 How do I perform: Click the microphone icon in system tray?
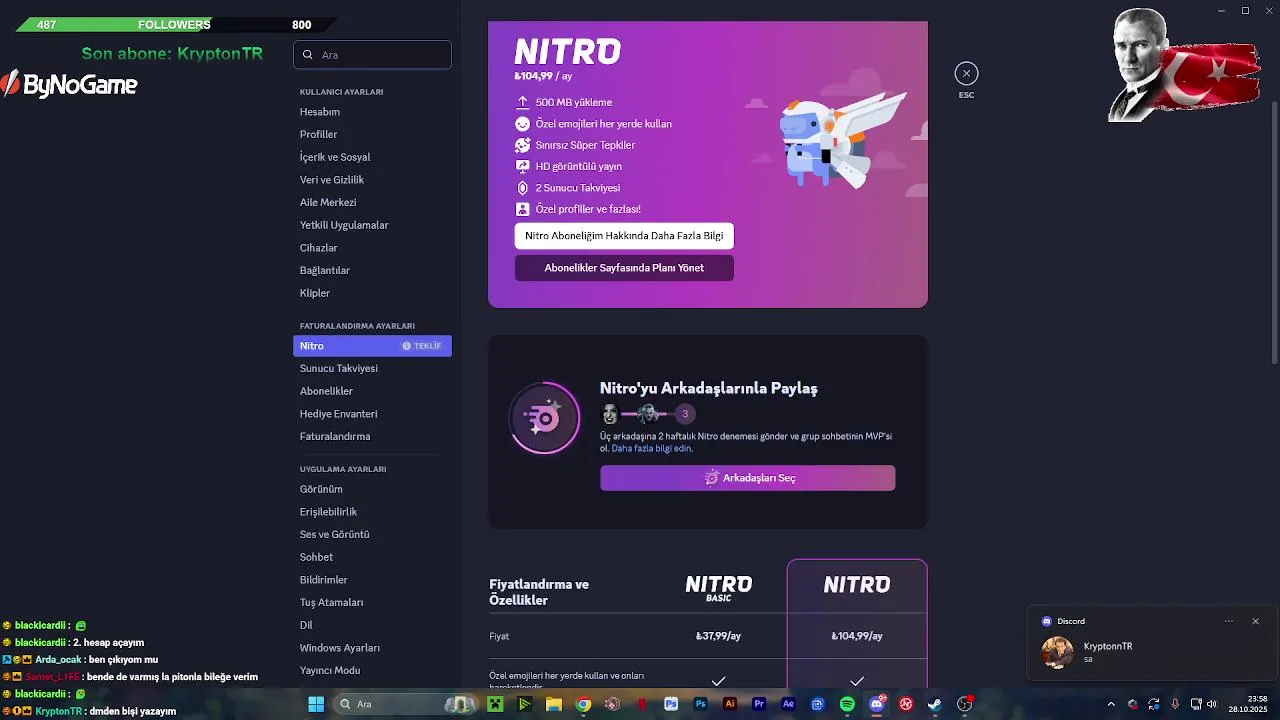click(1175, 704)
